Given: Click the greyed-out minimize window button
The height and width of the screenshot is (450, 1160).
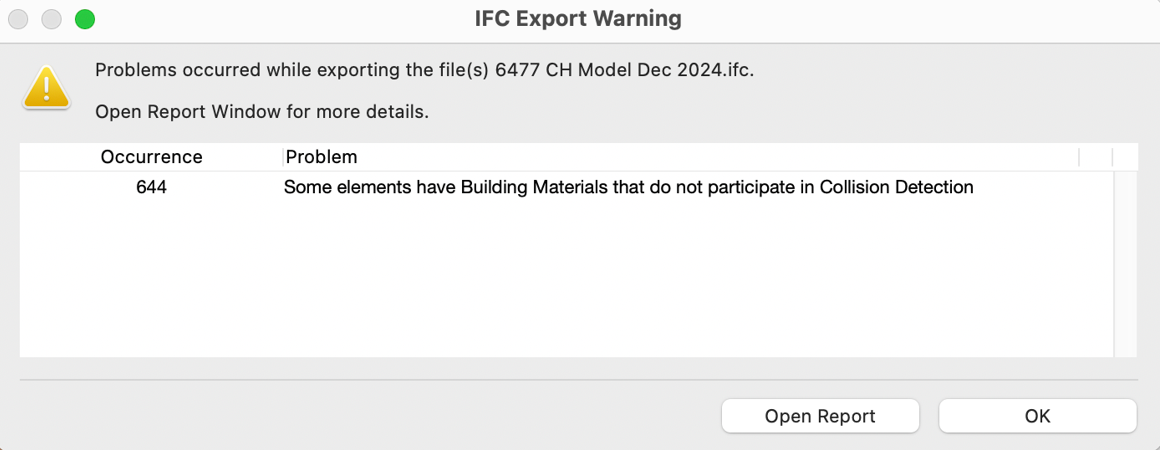Looking at the screenshot, I should click(x=51, y=19).
